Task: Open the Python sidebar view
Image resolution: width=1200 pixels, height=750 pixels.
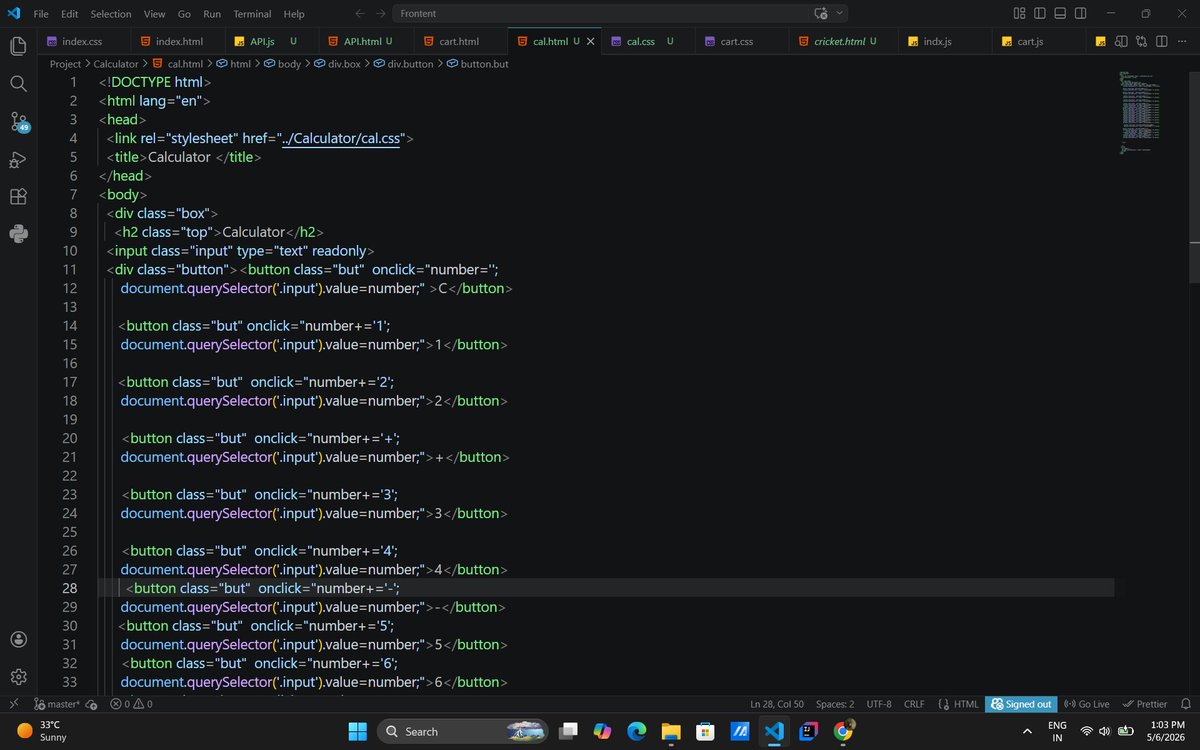Action: coord(18,234)
